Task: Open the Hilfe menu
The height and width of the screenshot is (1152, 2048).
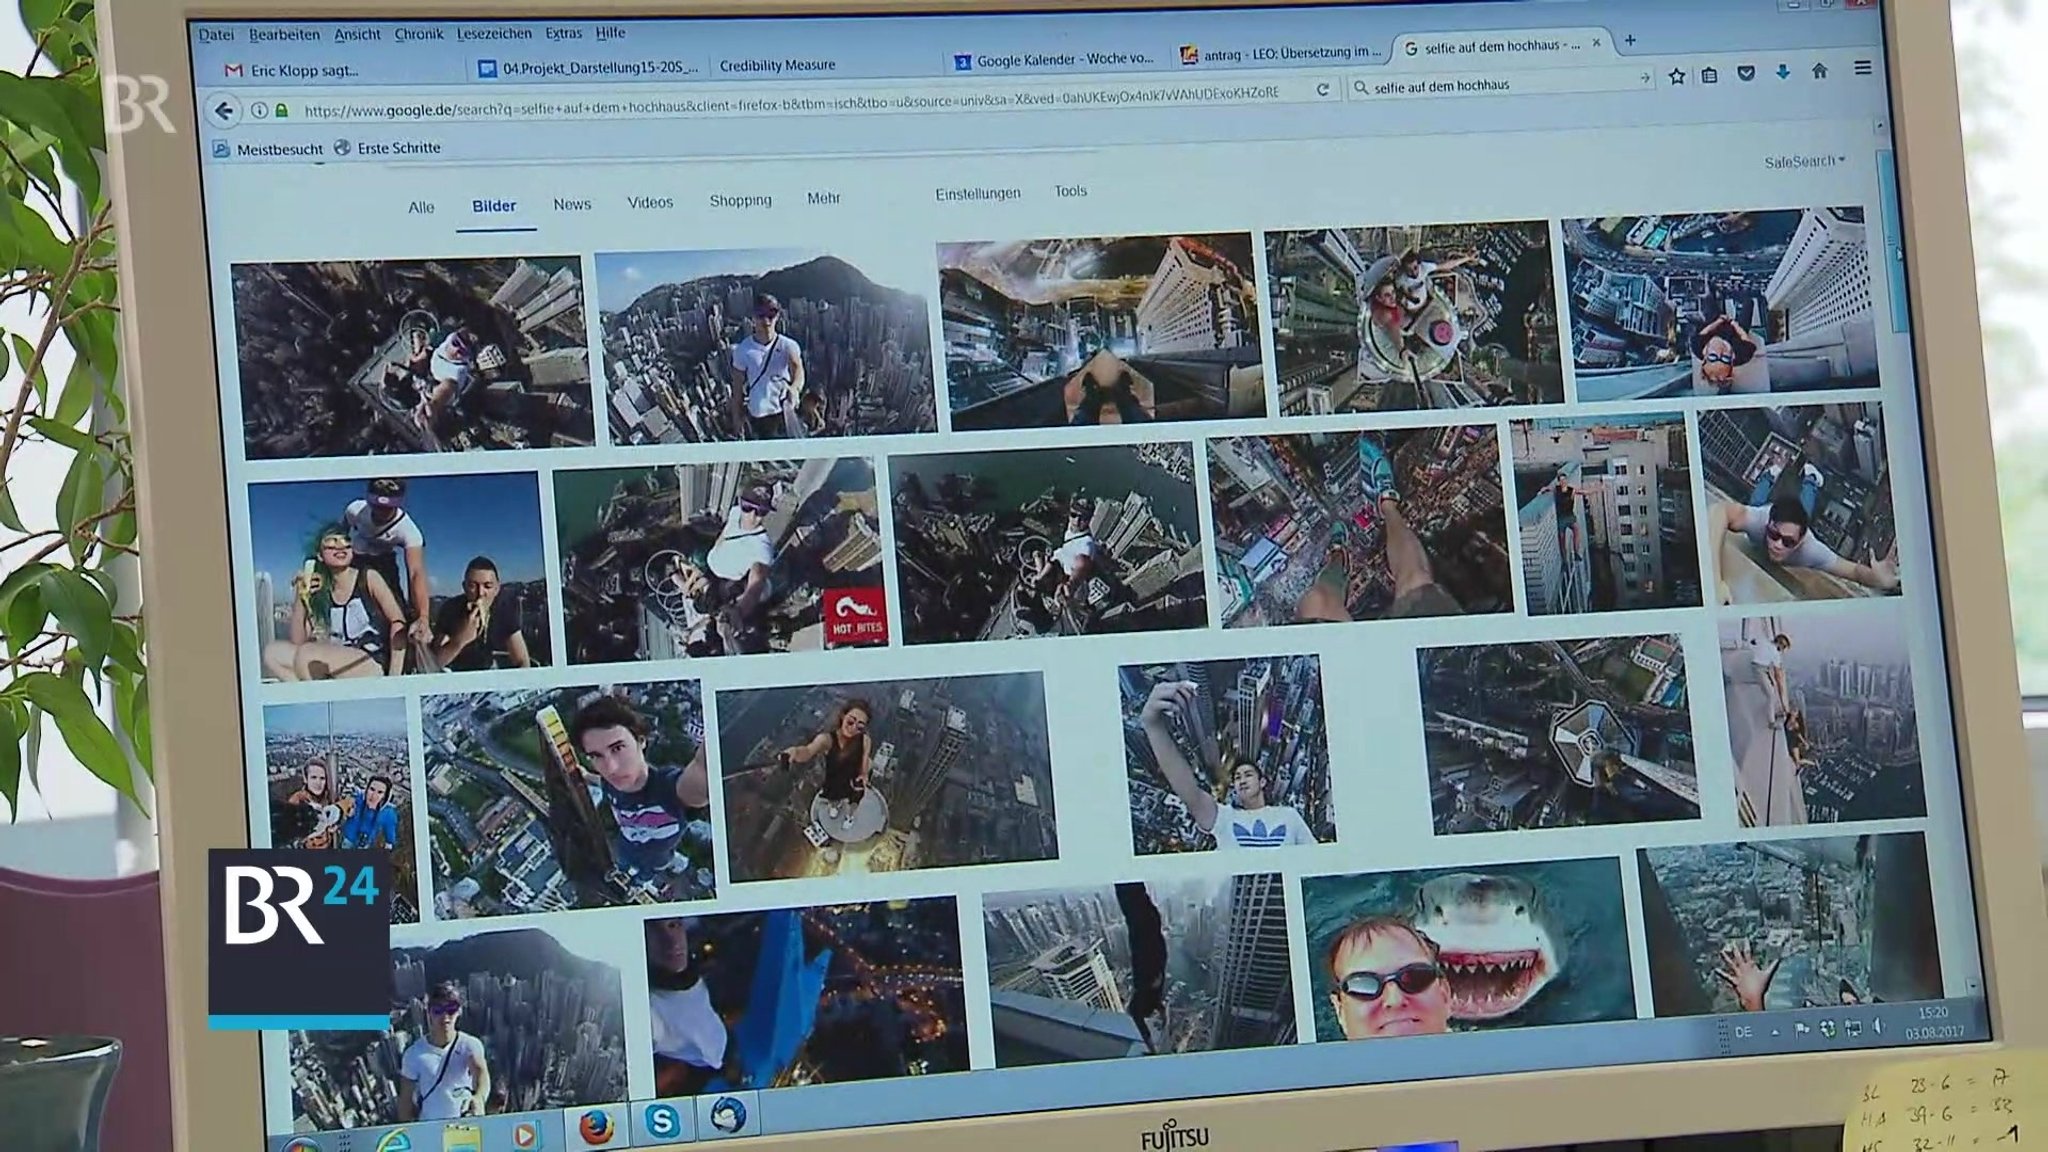Action: click(x=611, y=32)
